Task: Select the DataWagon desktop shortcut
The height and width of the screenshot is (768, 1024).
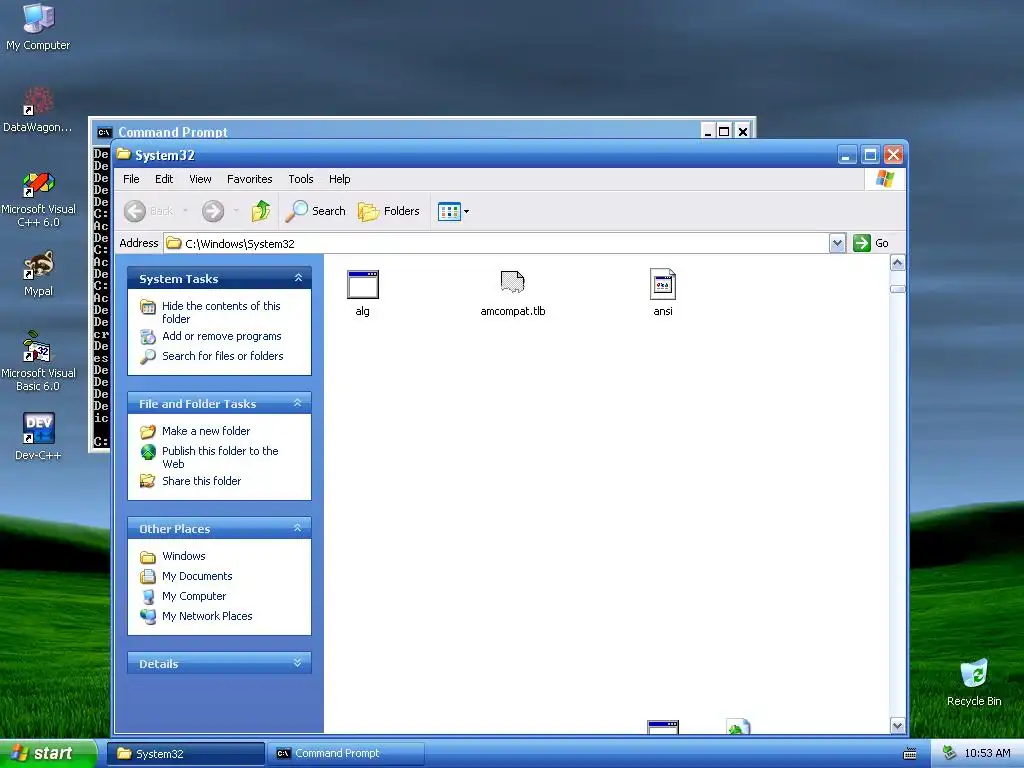Action: tap(38, 110)
